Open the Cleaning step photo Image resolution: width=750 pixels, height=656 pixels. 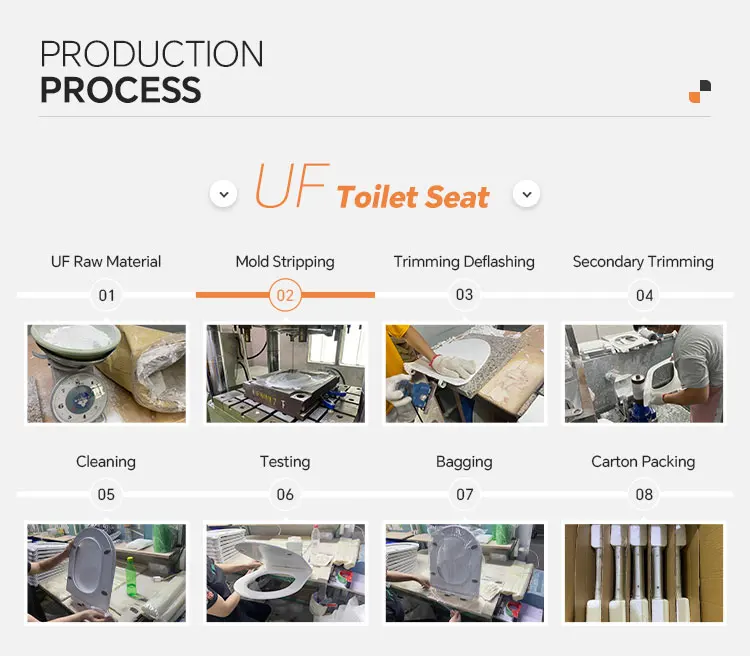[106, 572]
